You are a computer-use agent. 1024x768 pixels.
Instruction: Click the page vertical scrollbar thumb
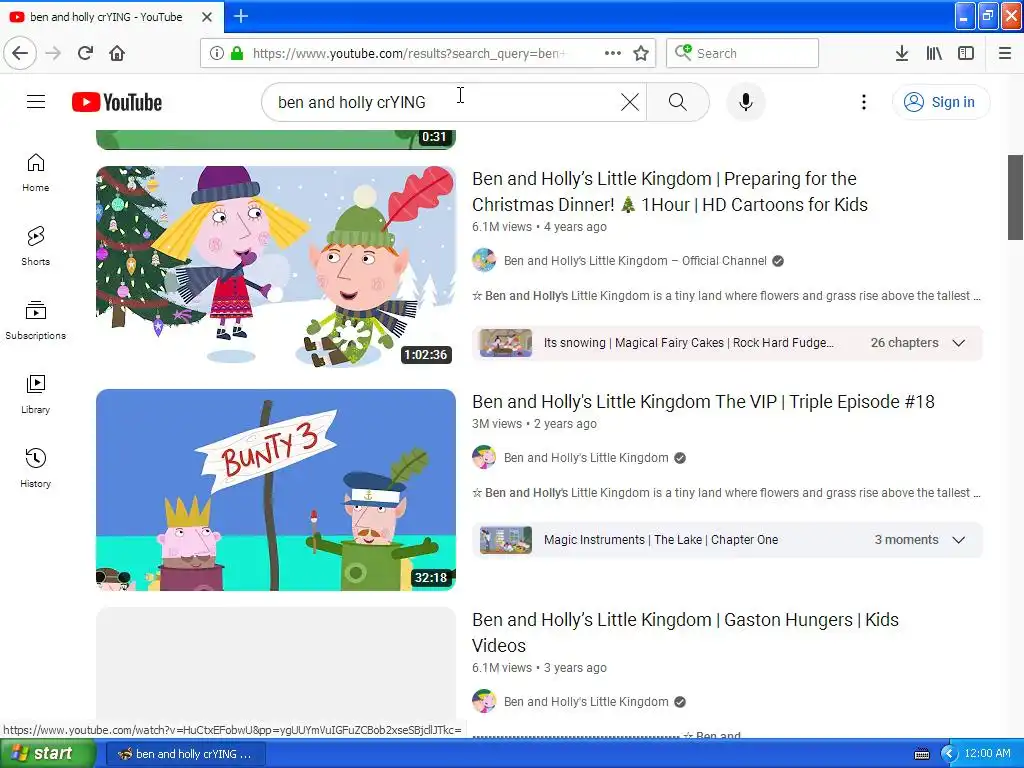(x=1016, y=197)
